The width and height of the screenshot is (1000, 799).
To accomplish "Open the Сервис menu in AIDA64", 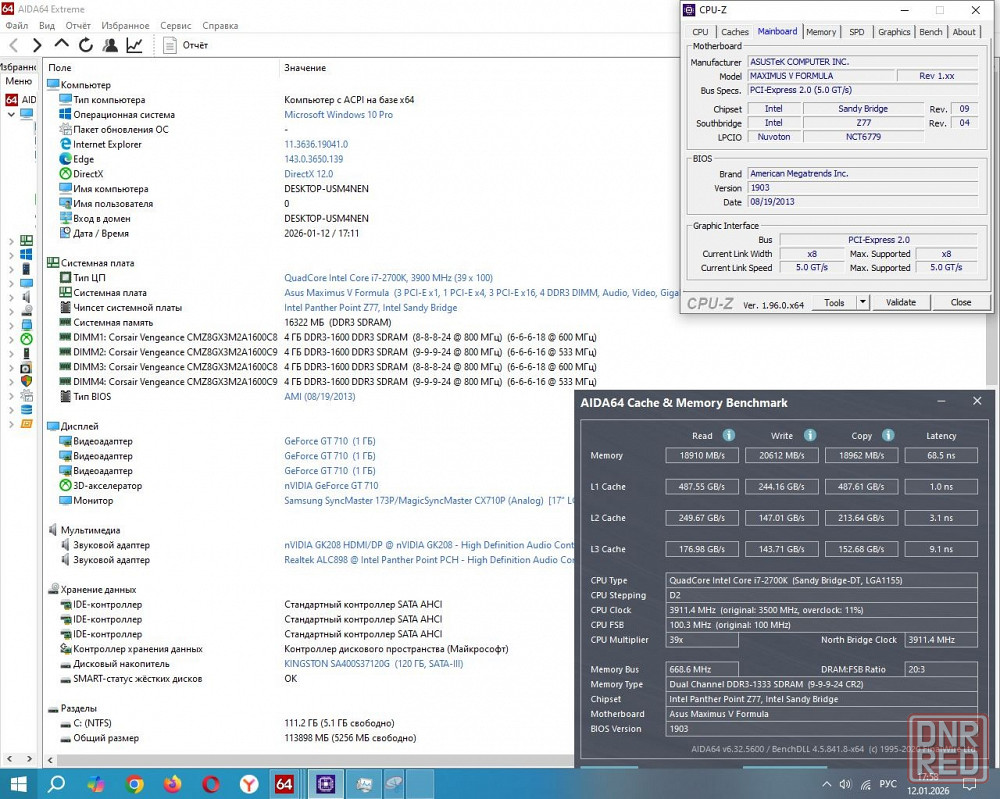I will pyautogui.click(x=176, y=25).
